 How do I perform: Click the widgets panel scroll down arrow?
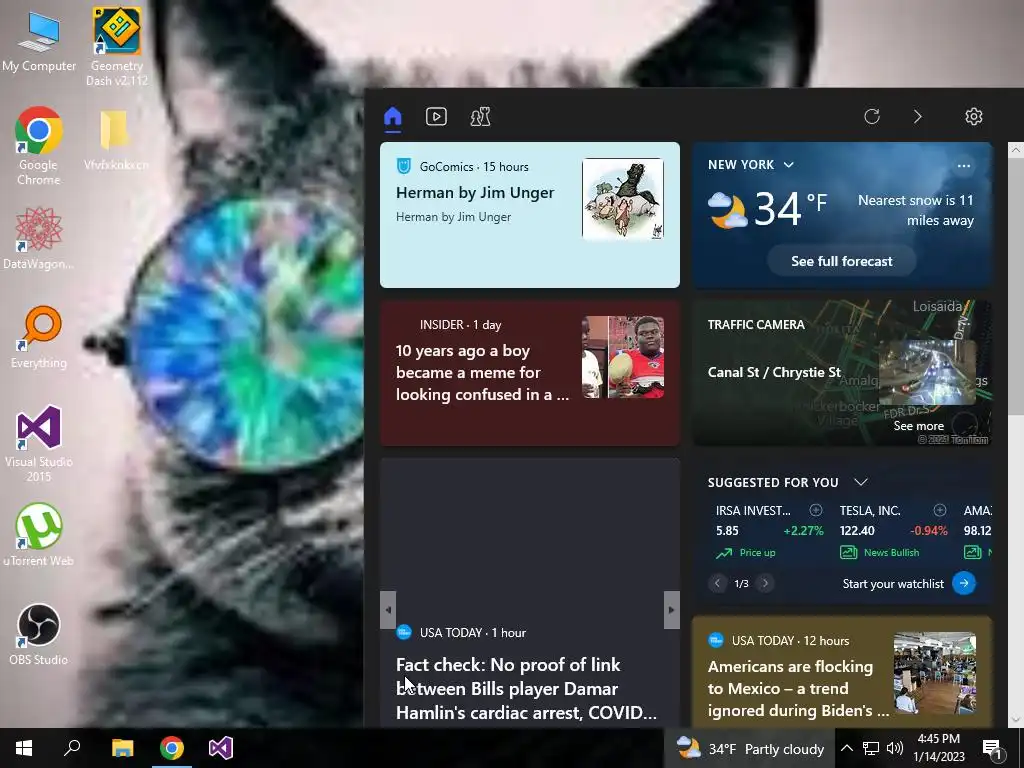point(1016,720)
